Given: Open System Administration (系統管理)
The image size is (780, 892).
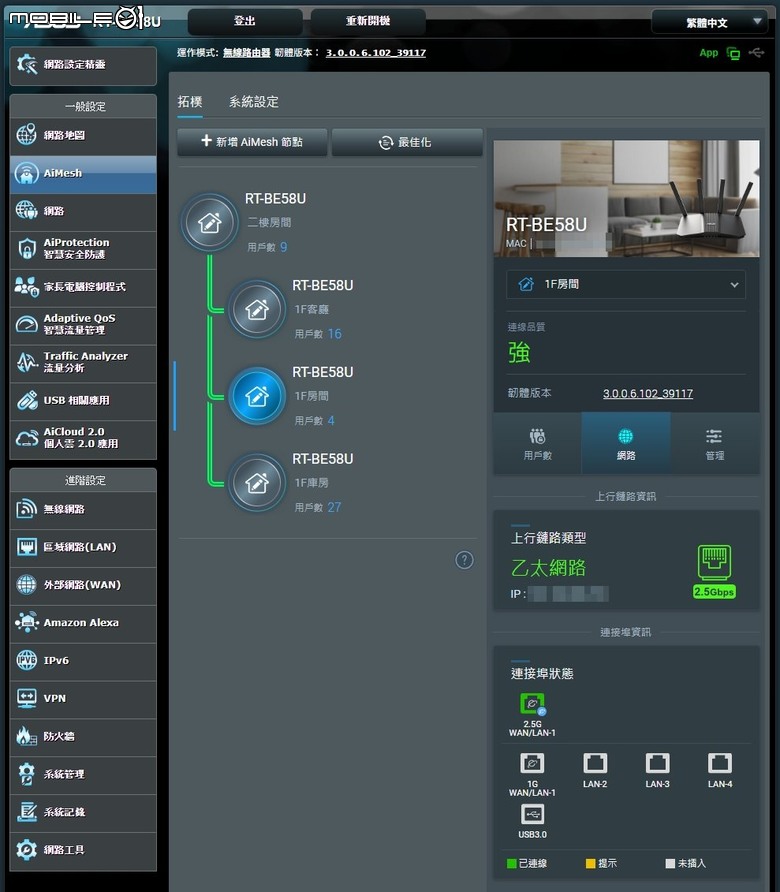Looking at the screenshot, I should coord(83,774).
